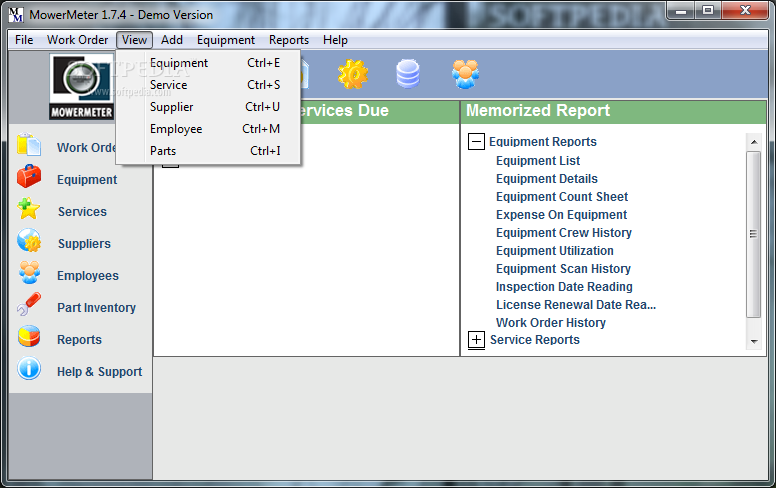Expand the Service Reports tree node
This screenshot has height=488, width=776.
click(476, 340)
